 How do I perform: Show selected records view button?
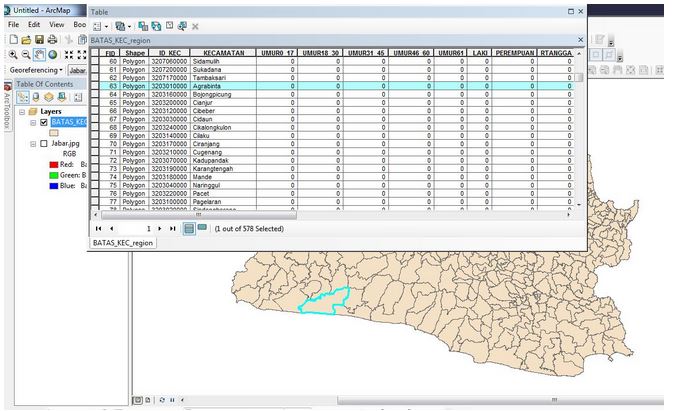202,228
